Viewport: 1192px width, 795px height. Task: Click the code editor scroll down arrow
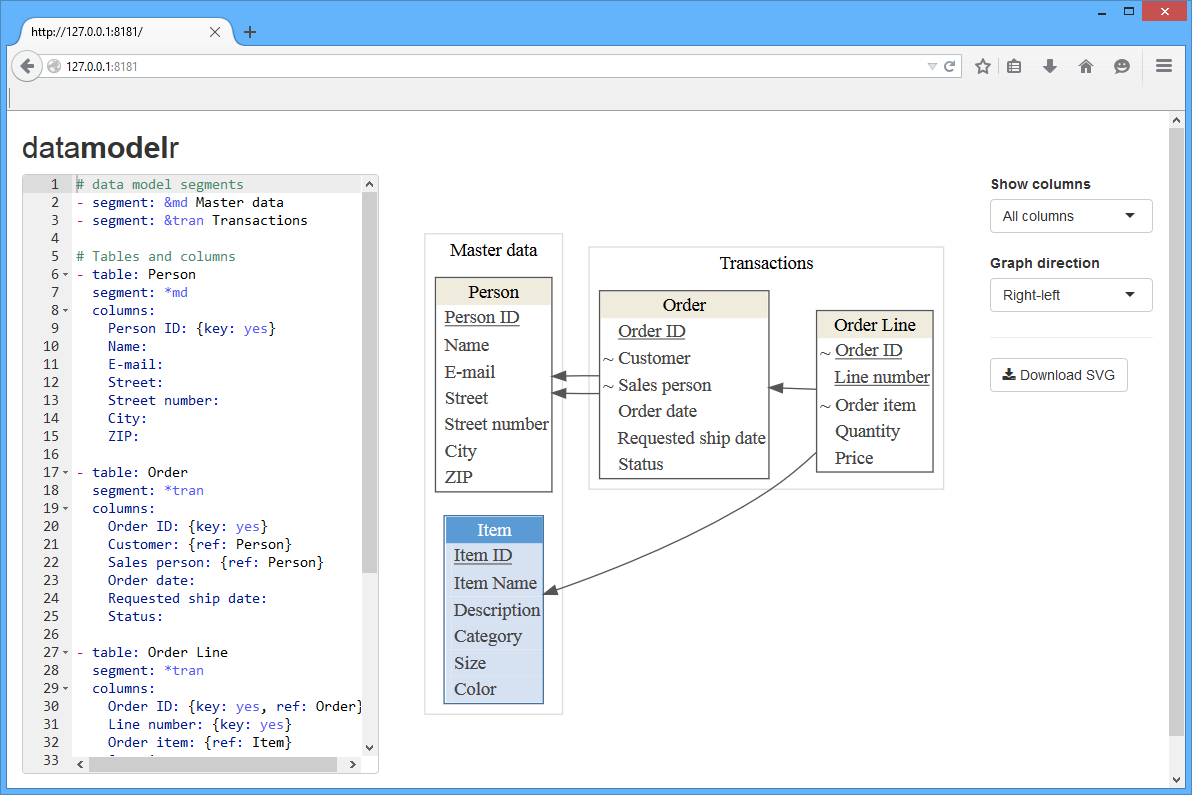coord(369,748)
